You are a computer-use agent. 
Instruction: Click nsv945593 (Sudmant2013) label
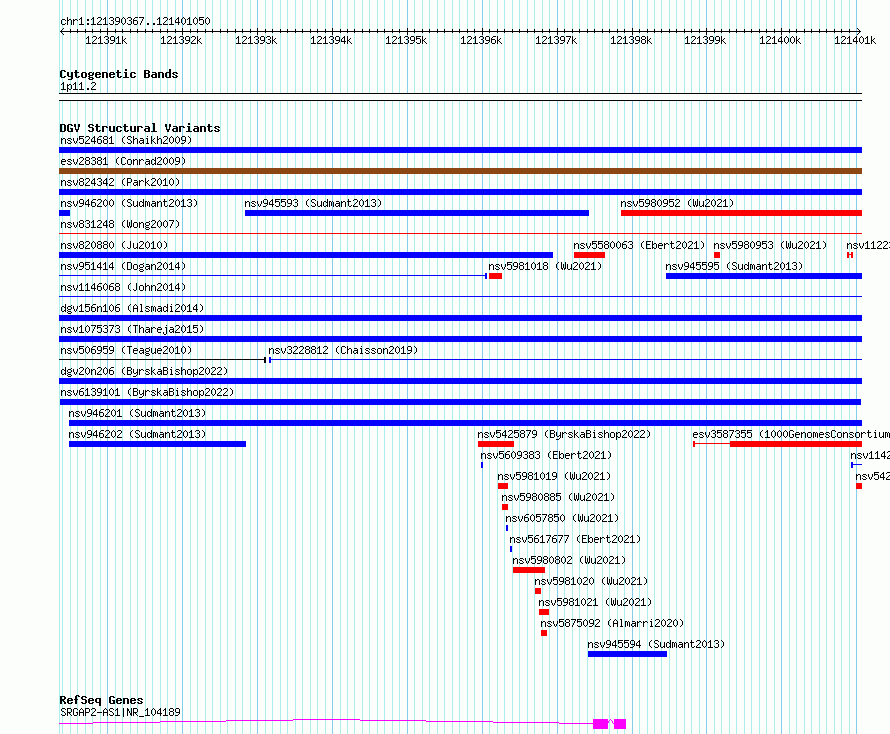313,203
